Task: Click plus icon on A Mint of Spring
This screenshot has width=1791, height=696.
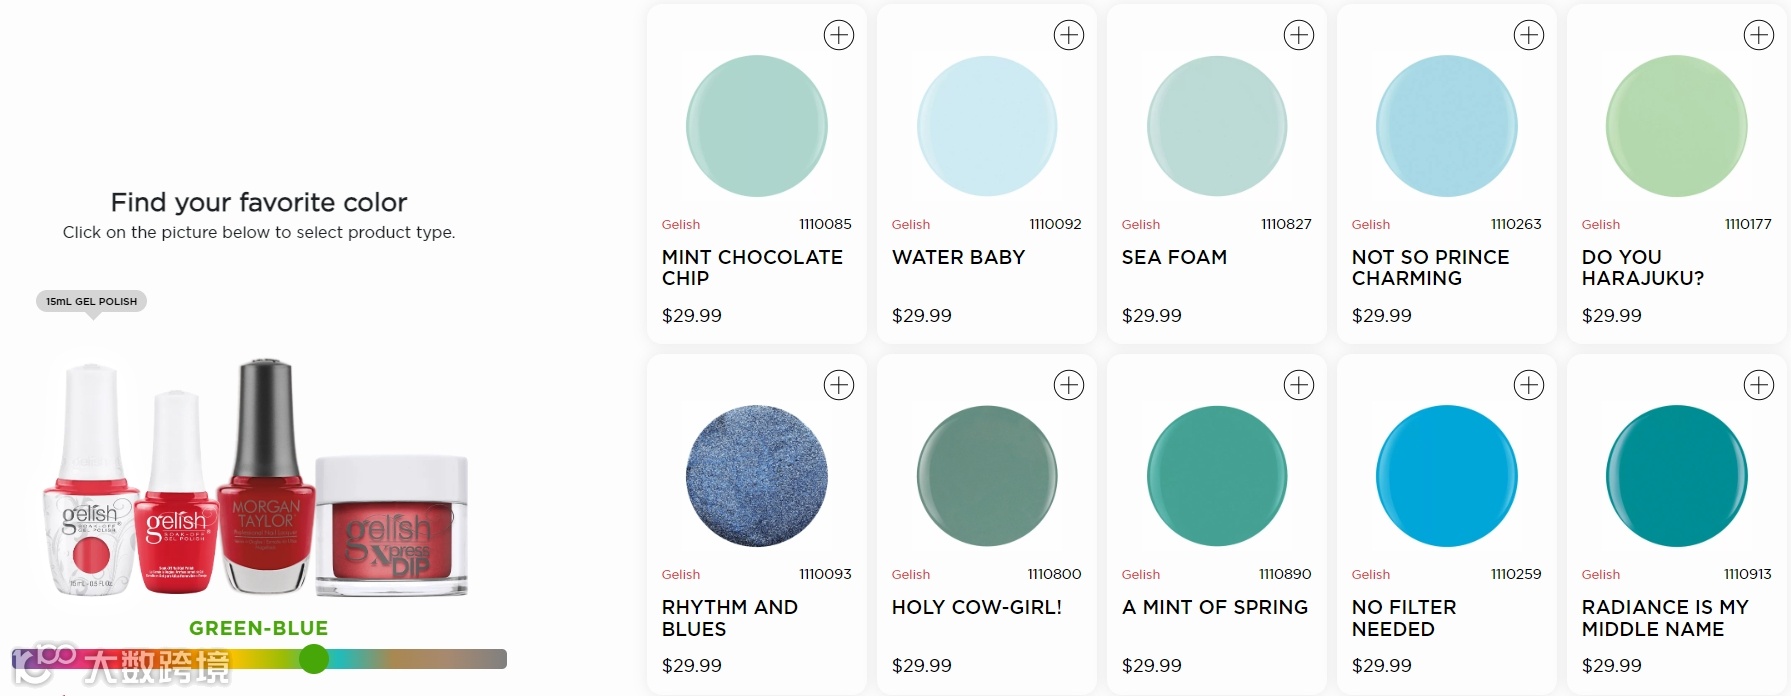Action: click(x=1298, y=385)
